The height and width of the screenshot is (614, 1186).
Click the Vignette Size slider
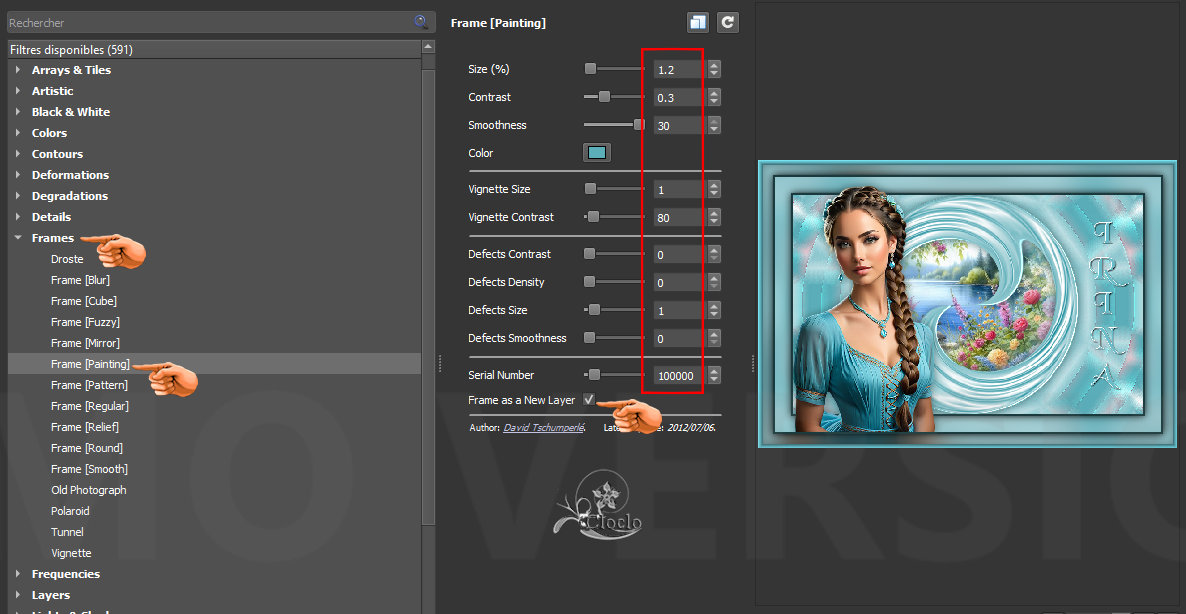pos(614,189)
